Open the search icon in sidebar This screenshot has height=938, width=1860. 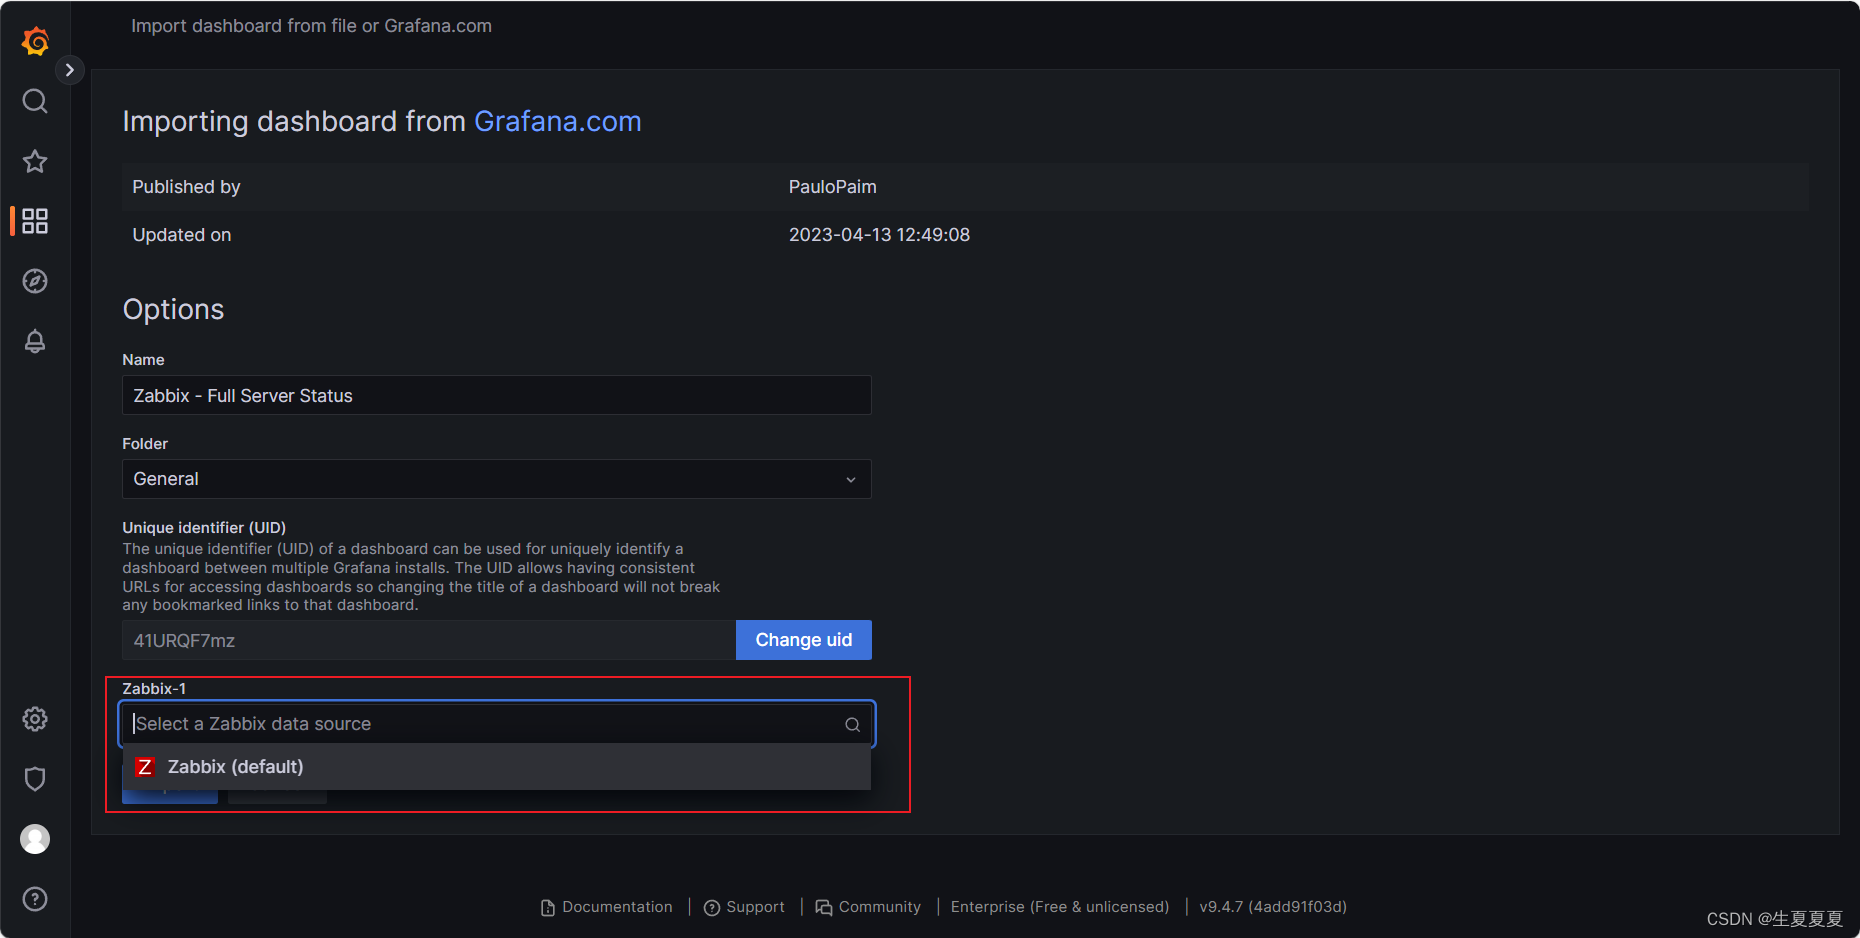click(x=35, y=101)
